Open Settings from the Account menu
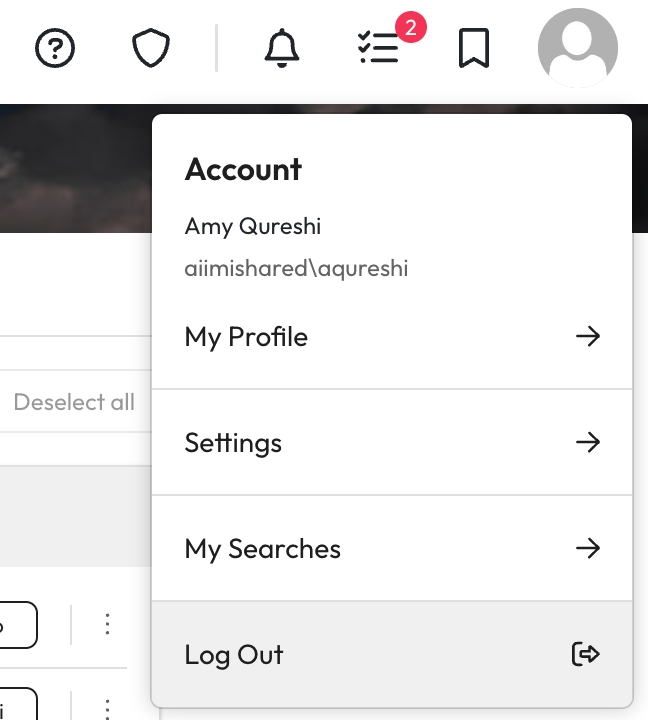Viewport: 648px width, 720px height. [233, 442]
